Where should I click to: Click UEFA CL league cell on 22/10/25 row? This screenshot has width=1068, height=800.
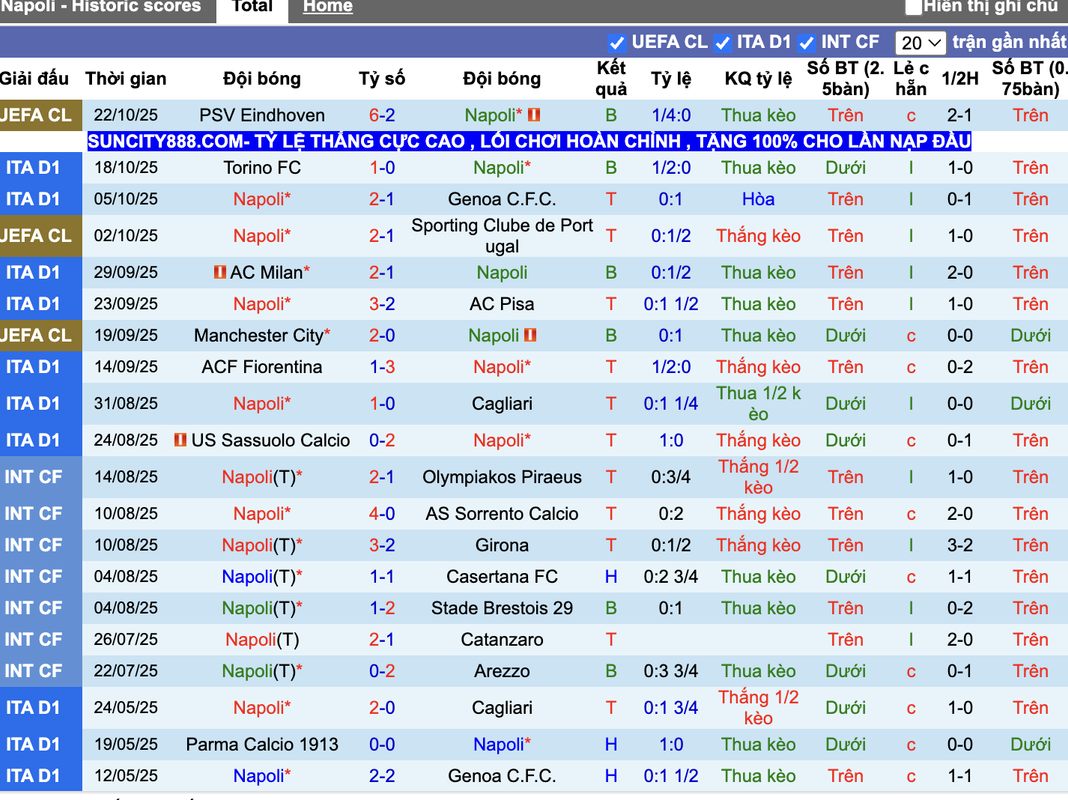point(41,115)
